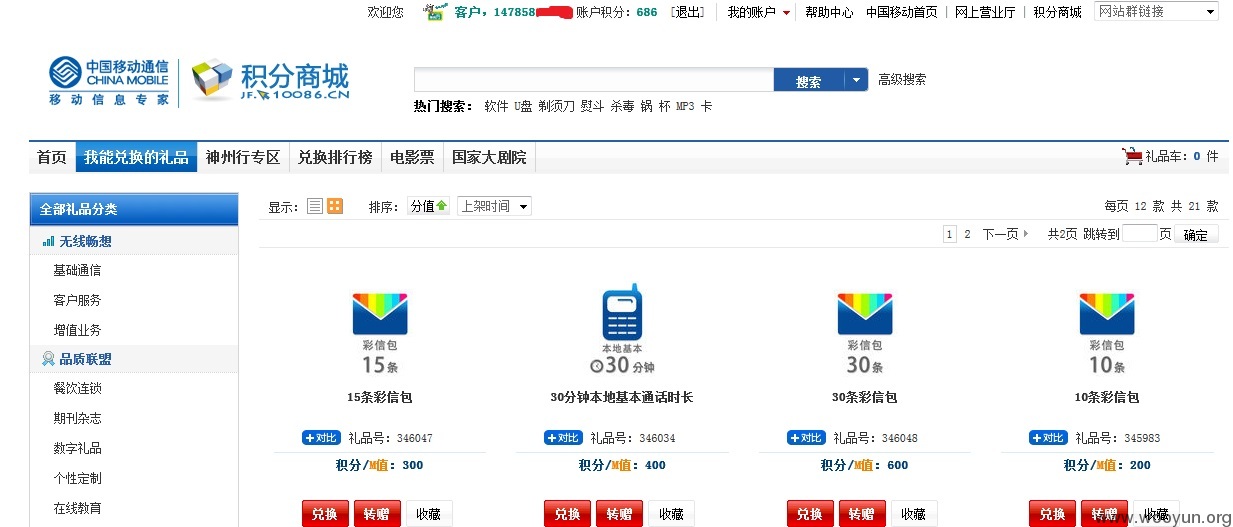Open the 客户服务 category

click(77, 300)
